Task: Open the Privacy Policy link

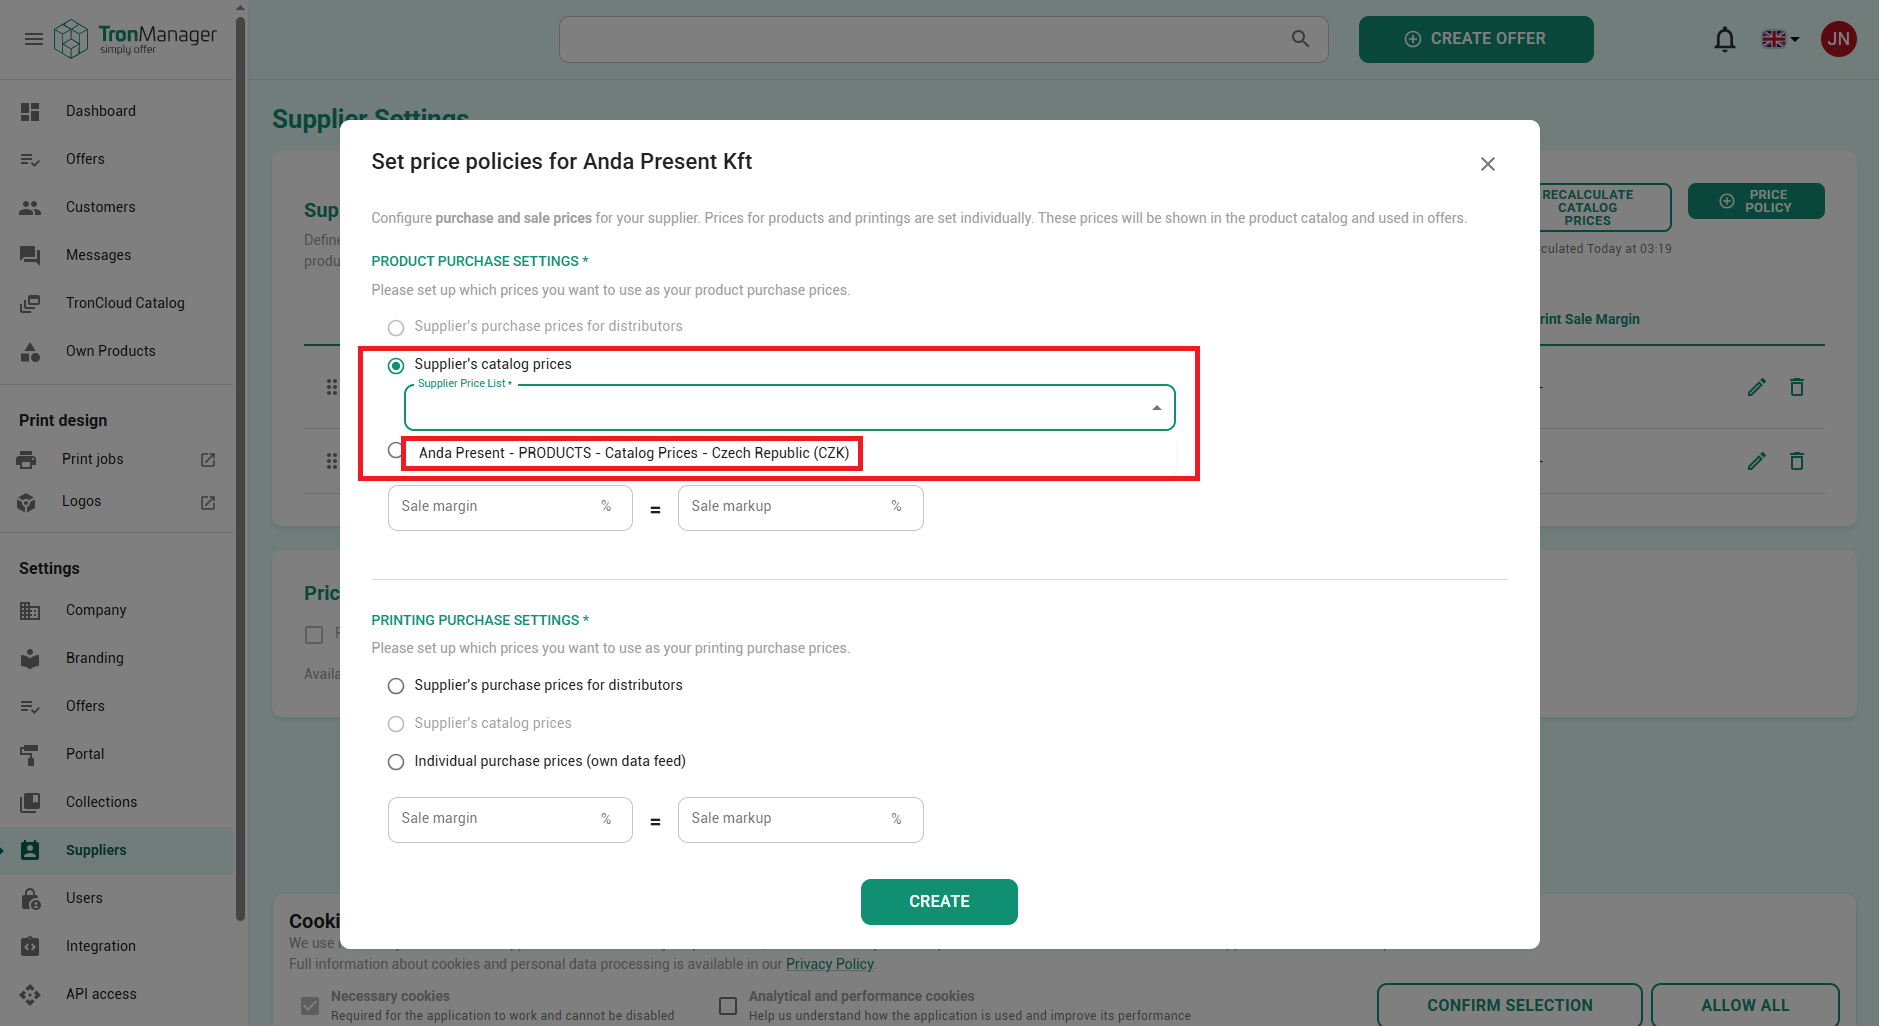Action: tap(830, 964)
